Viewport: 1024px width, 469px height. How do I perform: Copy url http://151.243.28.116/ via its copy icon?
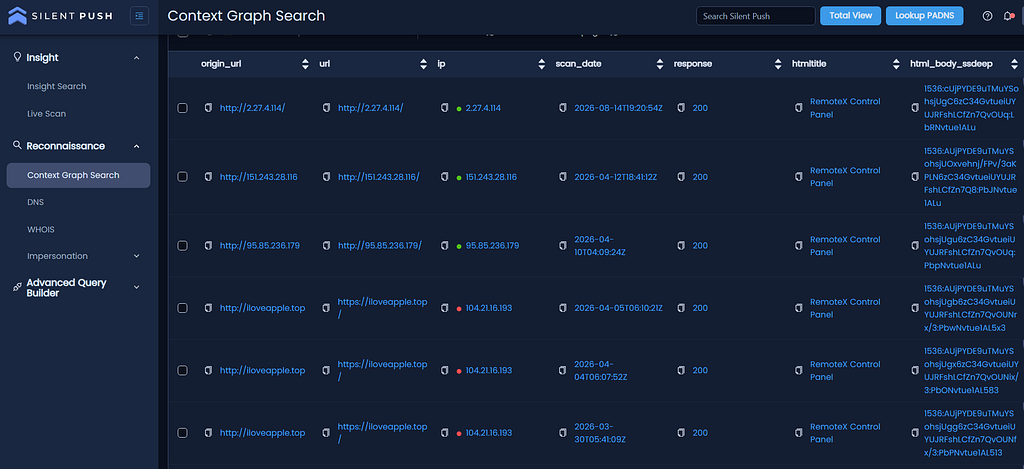[327, 177]
